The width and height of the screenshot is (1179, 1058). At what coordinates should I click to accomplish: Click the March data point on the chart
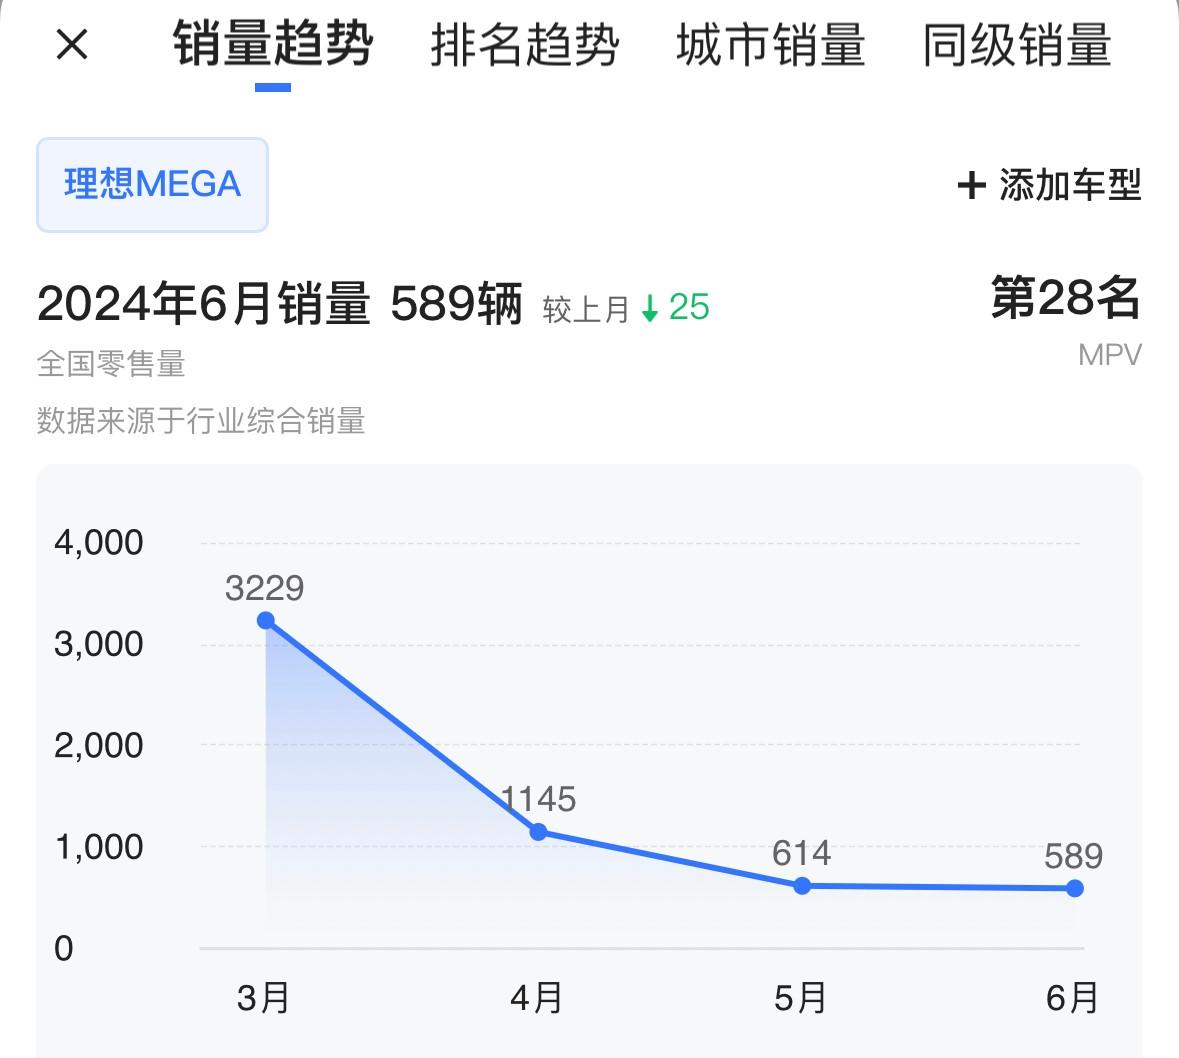266,621
